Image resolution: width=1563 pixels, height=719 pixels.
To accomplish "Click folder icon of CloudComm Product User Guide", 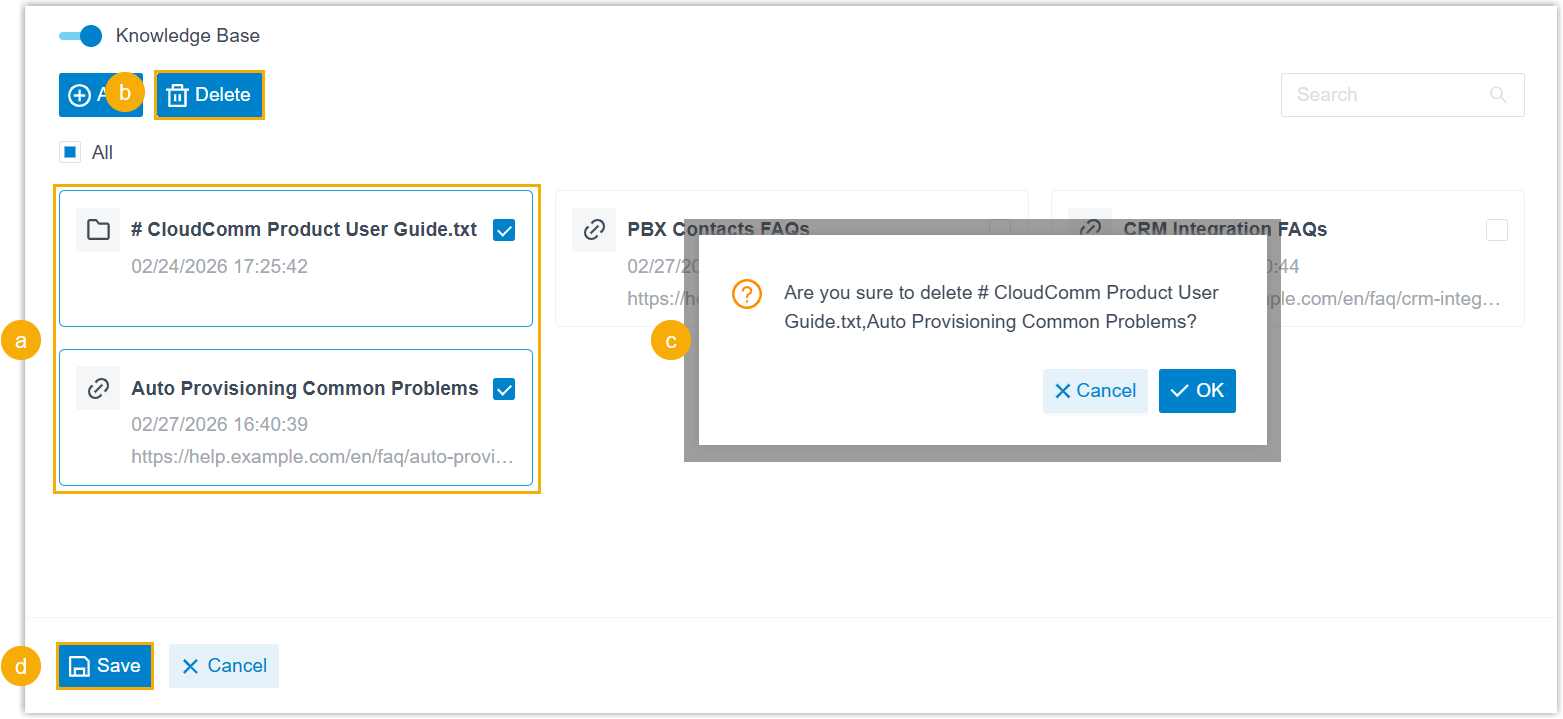I will tap(98, 230).
